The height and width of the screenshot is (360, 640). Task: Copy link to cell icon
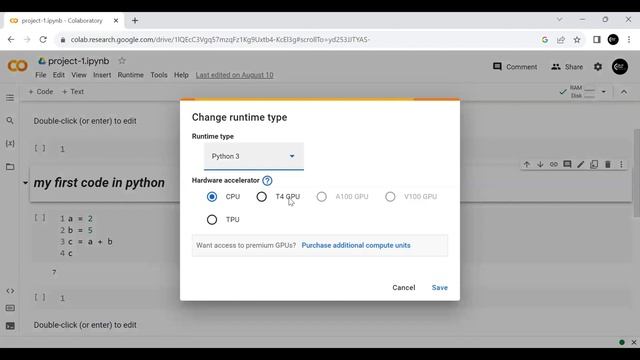(553, 164)
